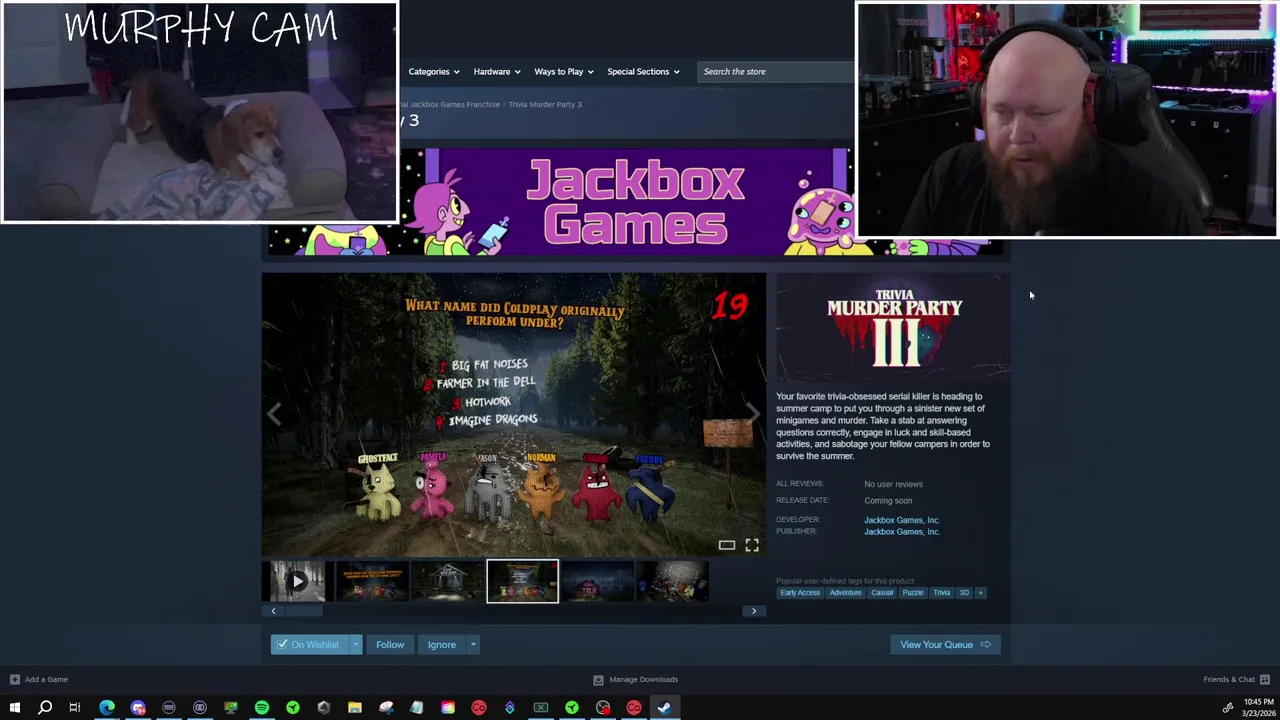Open developer Jackbox Games, Inc. link

click(x=901, y=520)
